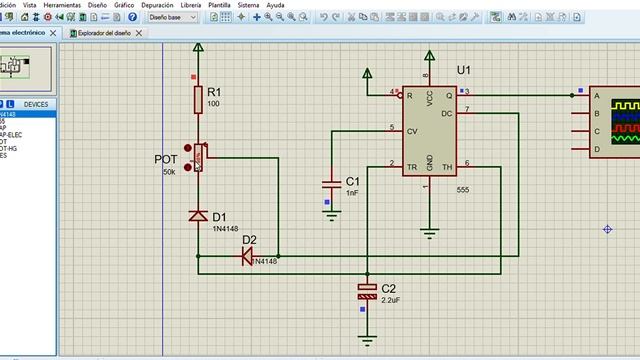Click the Undo arrow icon
Viewport: 640px width, 360px height.
coord(324,17)
